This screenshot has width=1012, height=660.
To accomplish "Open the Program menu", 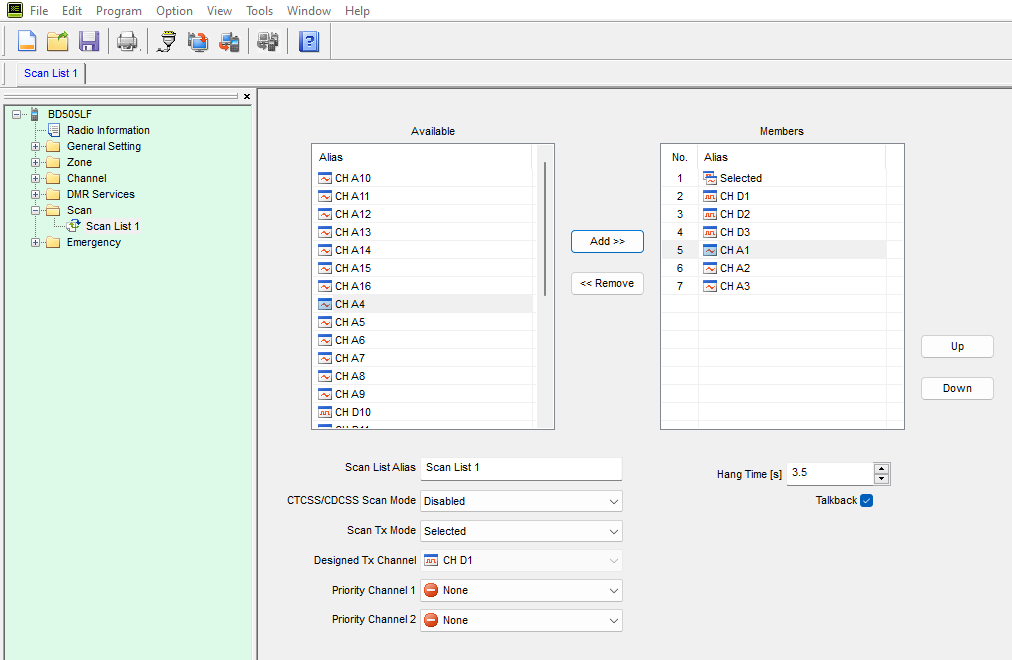I will 119,11.
